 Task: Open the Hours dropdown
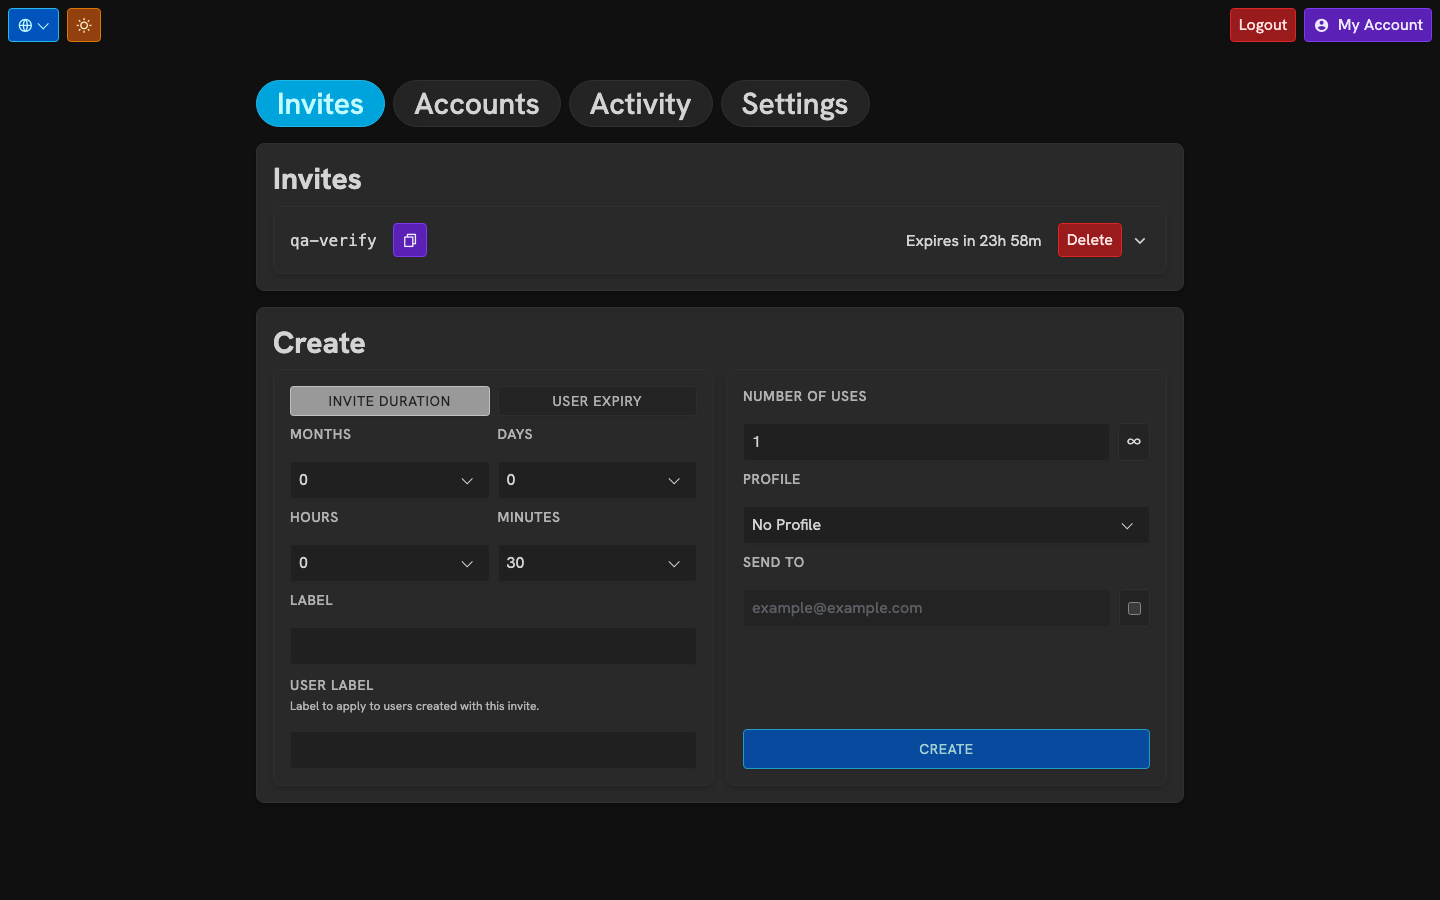389,563
